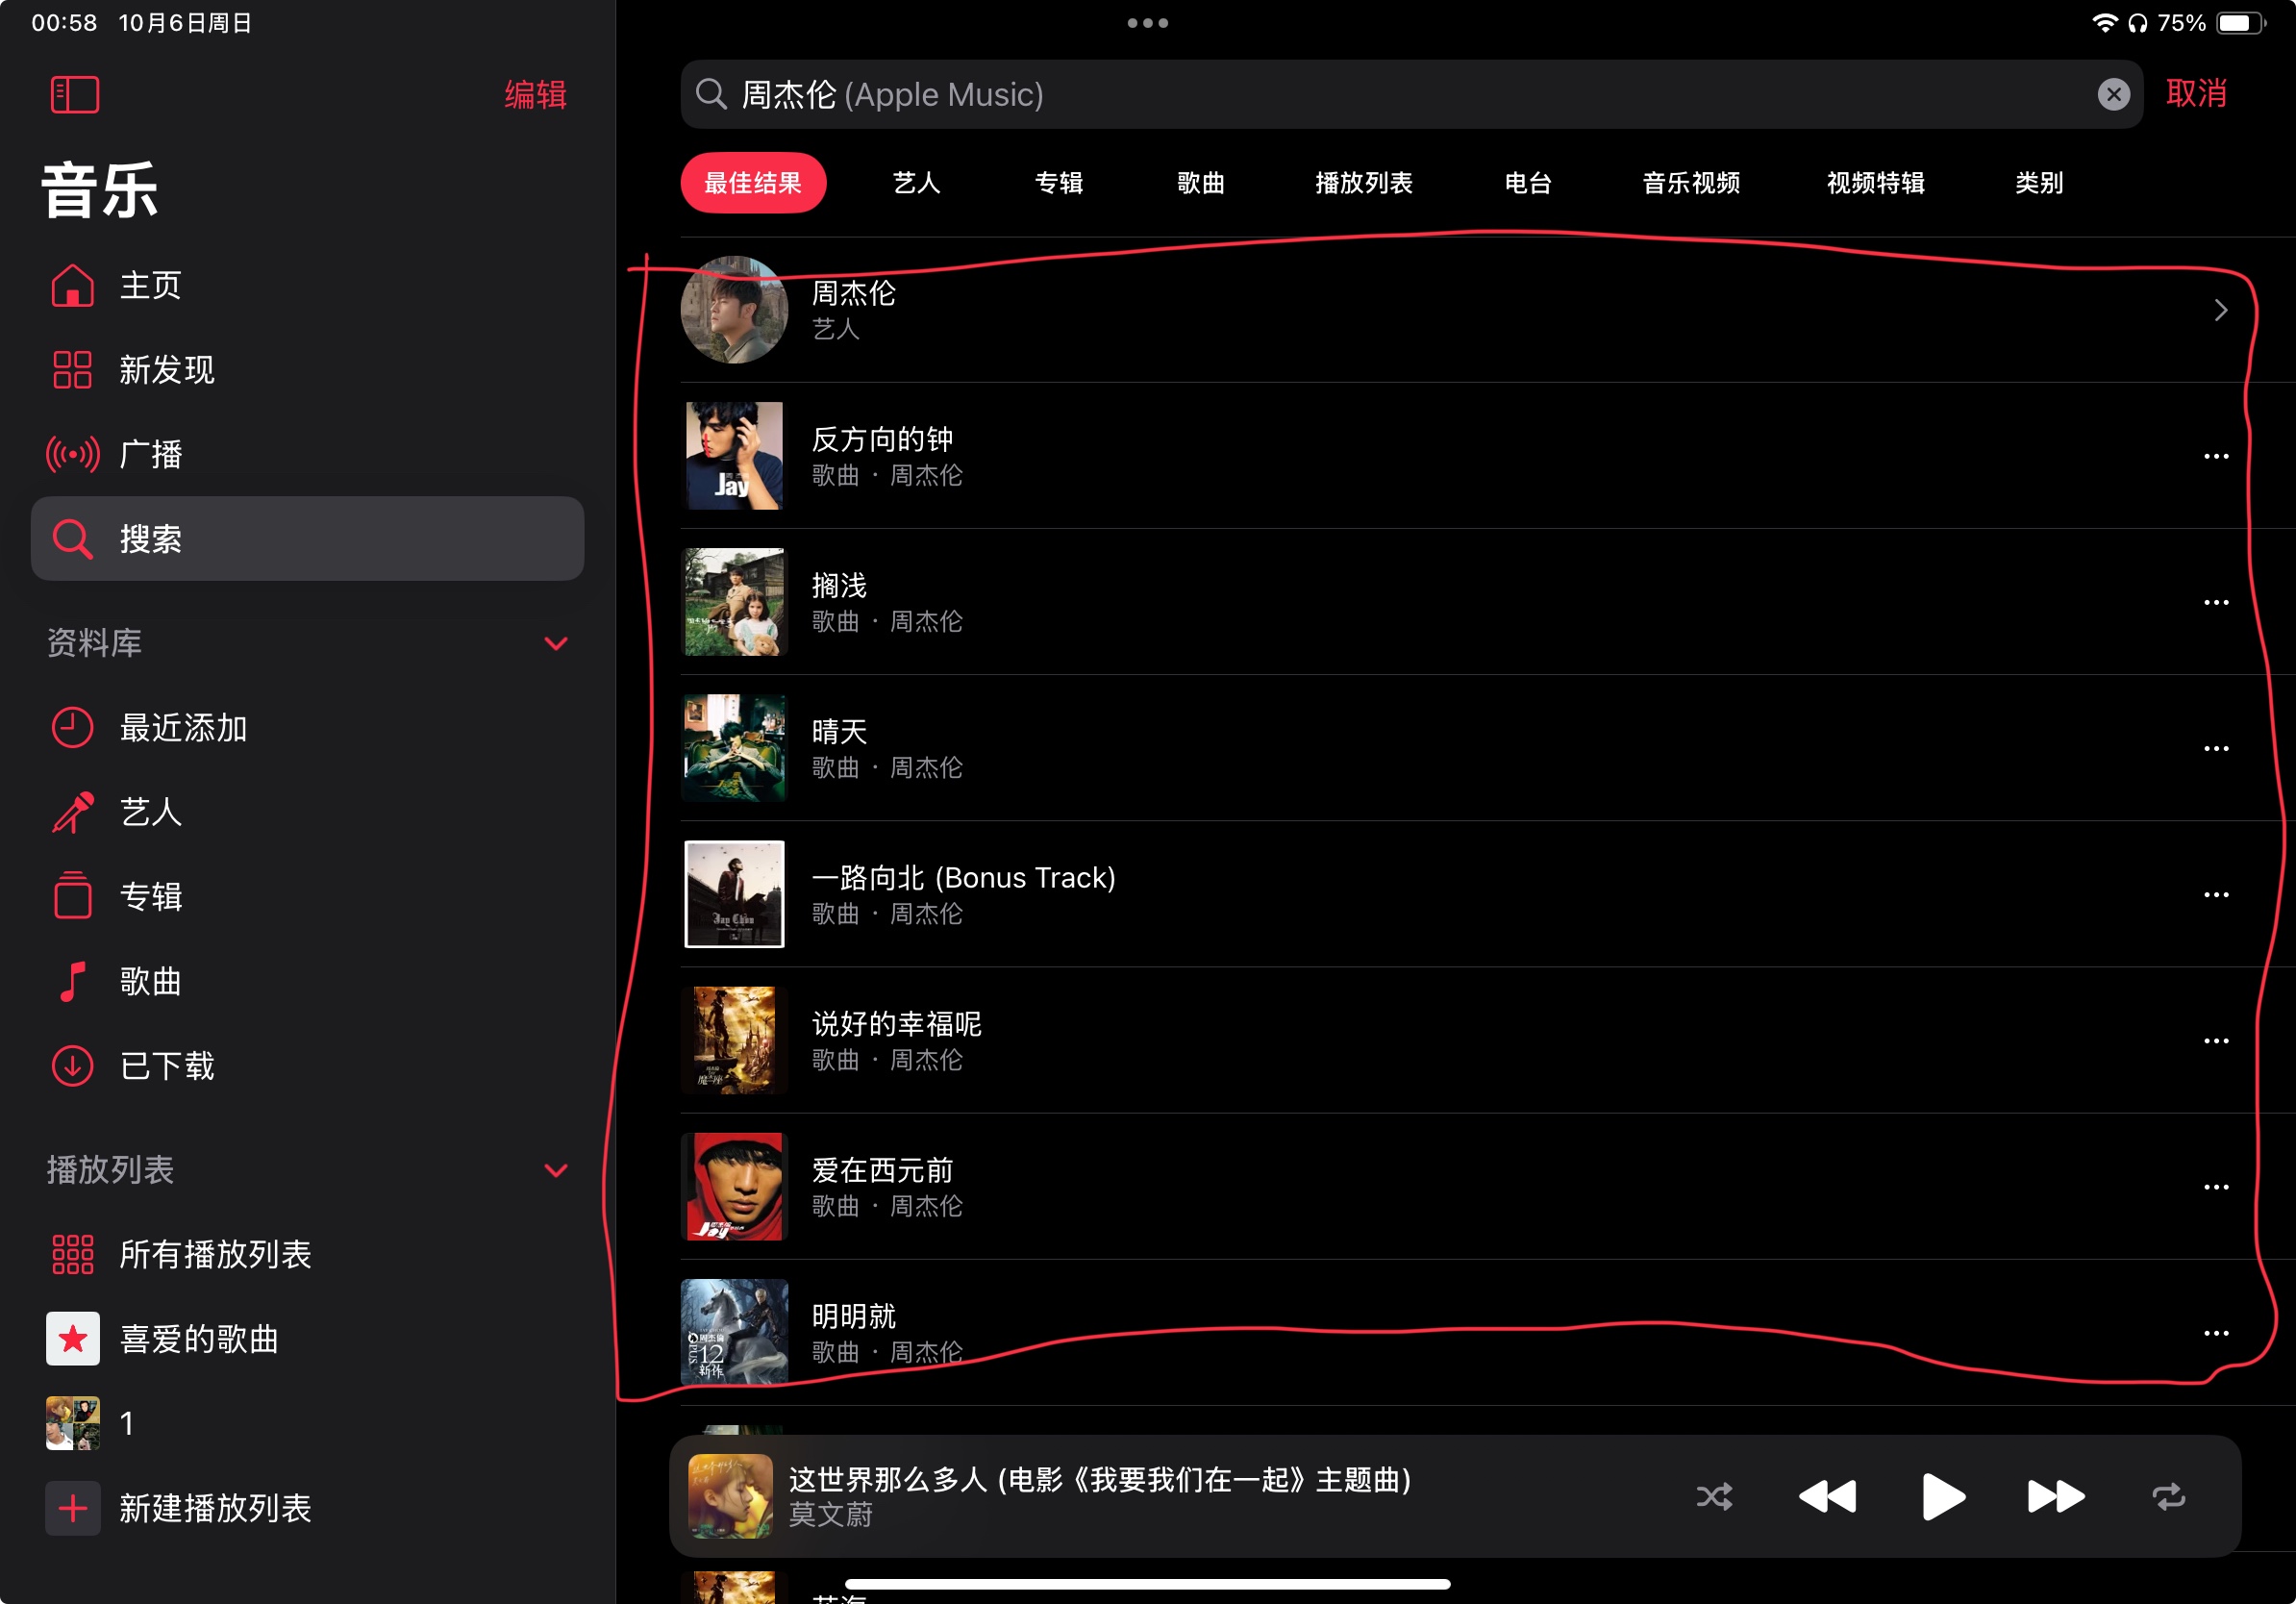
Task: Switch to the 专辑 albums tab
Action: 1058,183
